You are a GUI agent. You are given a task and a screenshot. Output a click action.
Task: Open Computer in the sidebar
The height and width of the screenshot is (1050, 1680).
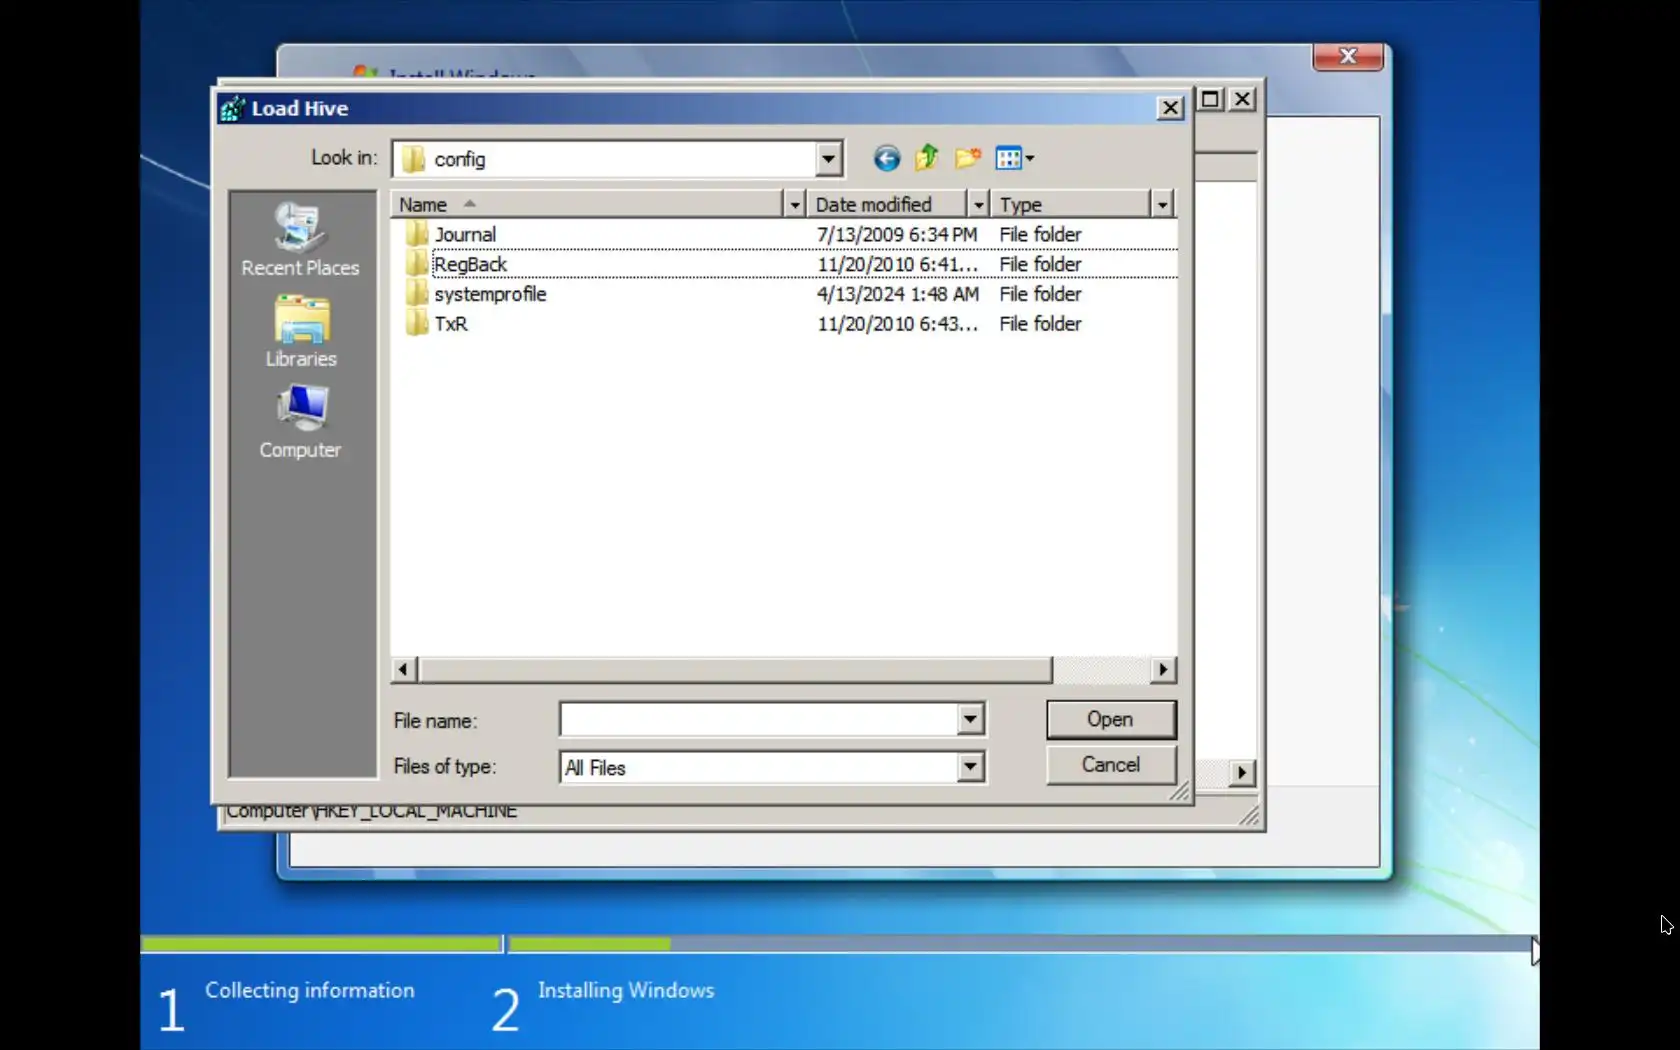point(300,422)
